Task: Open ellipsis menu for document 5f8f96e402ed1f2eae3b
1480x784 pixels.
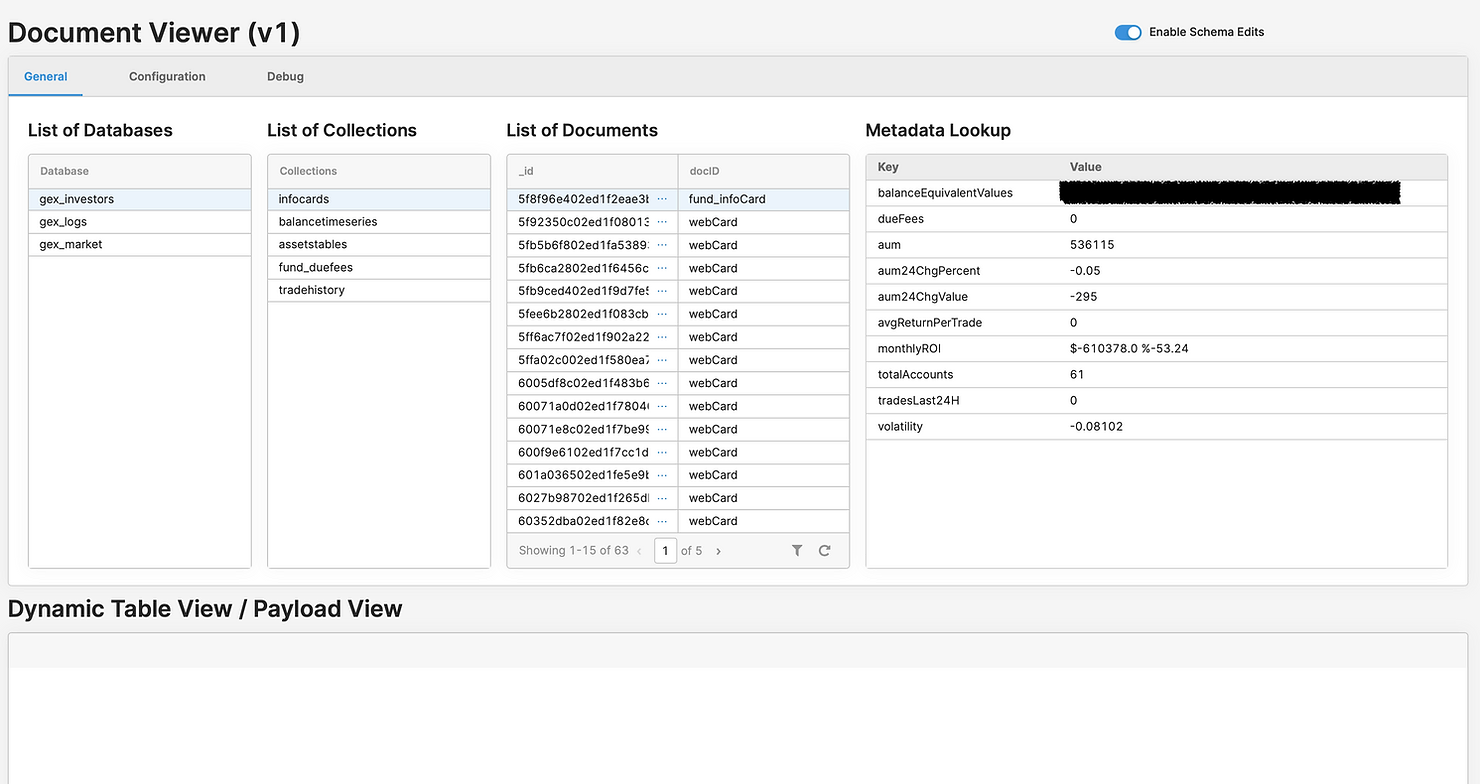Action: tap(663, 198)
